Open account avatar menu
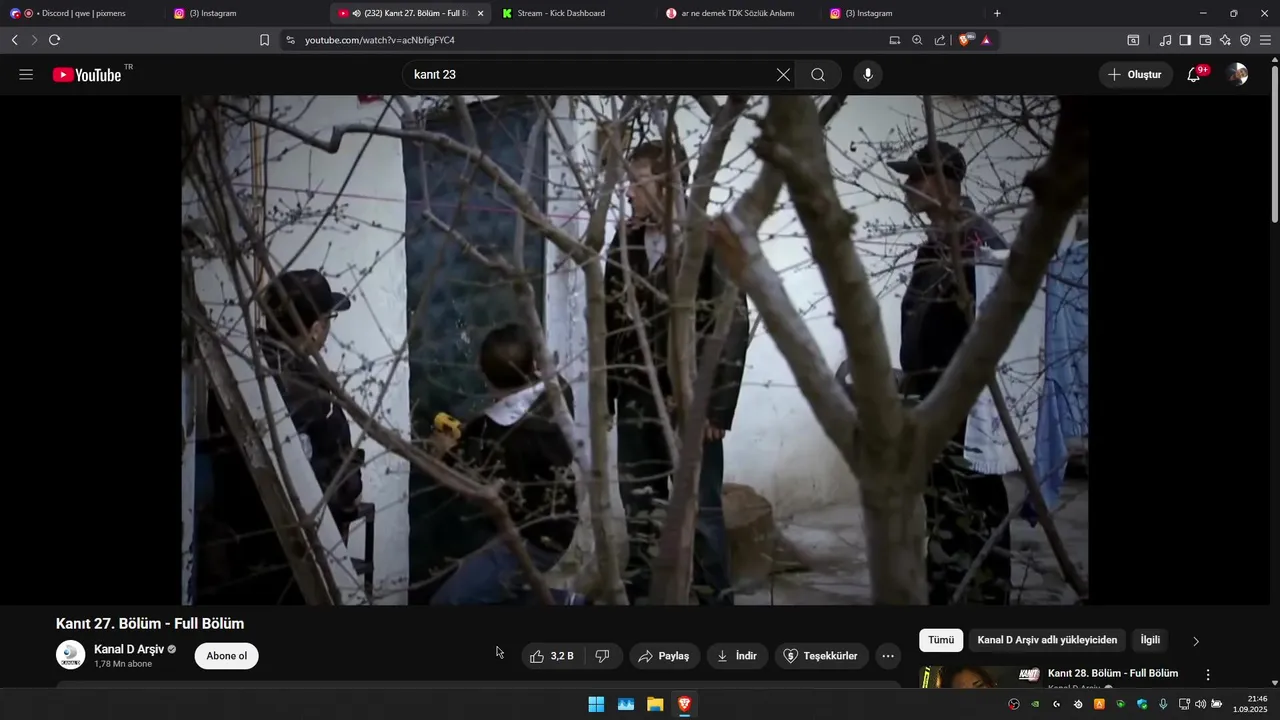 click(x=1238, y=75)
